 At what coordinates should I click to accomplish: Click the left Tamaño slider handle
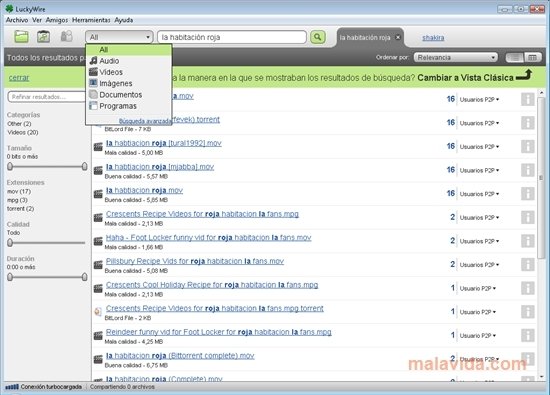pos(10,166)
